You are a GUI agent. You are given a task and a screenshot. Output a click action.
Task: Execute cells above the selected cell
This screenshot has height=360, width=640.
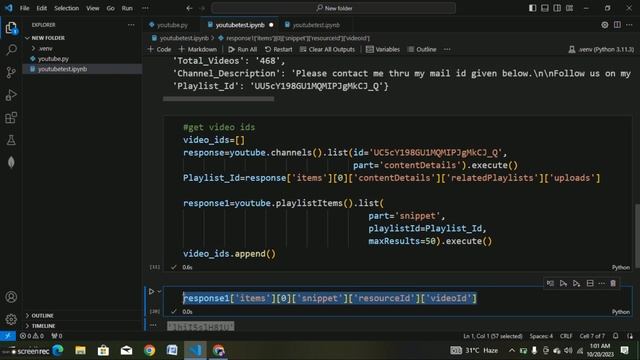coord(563,283)
